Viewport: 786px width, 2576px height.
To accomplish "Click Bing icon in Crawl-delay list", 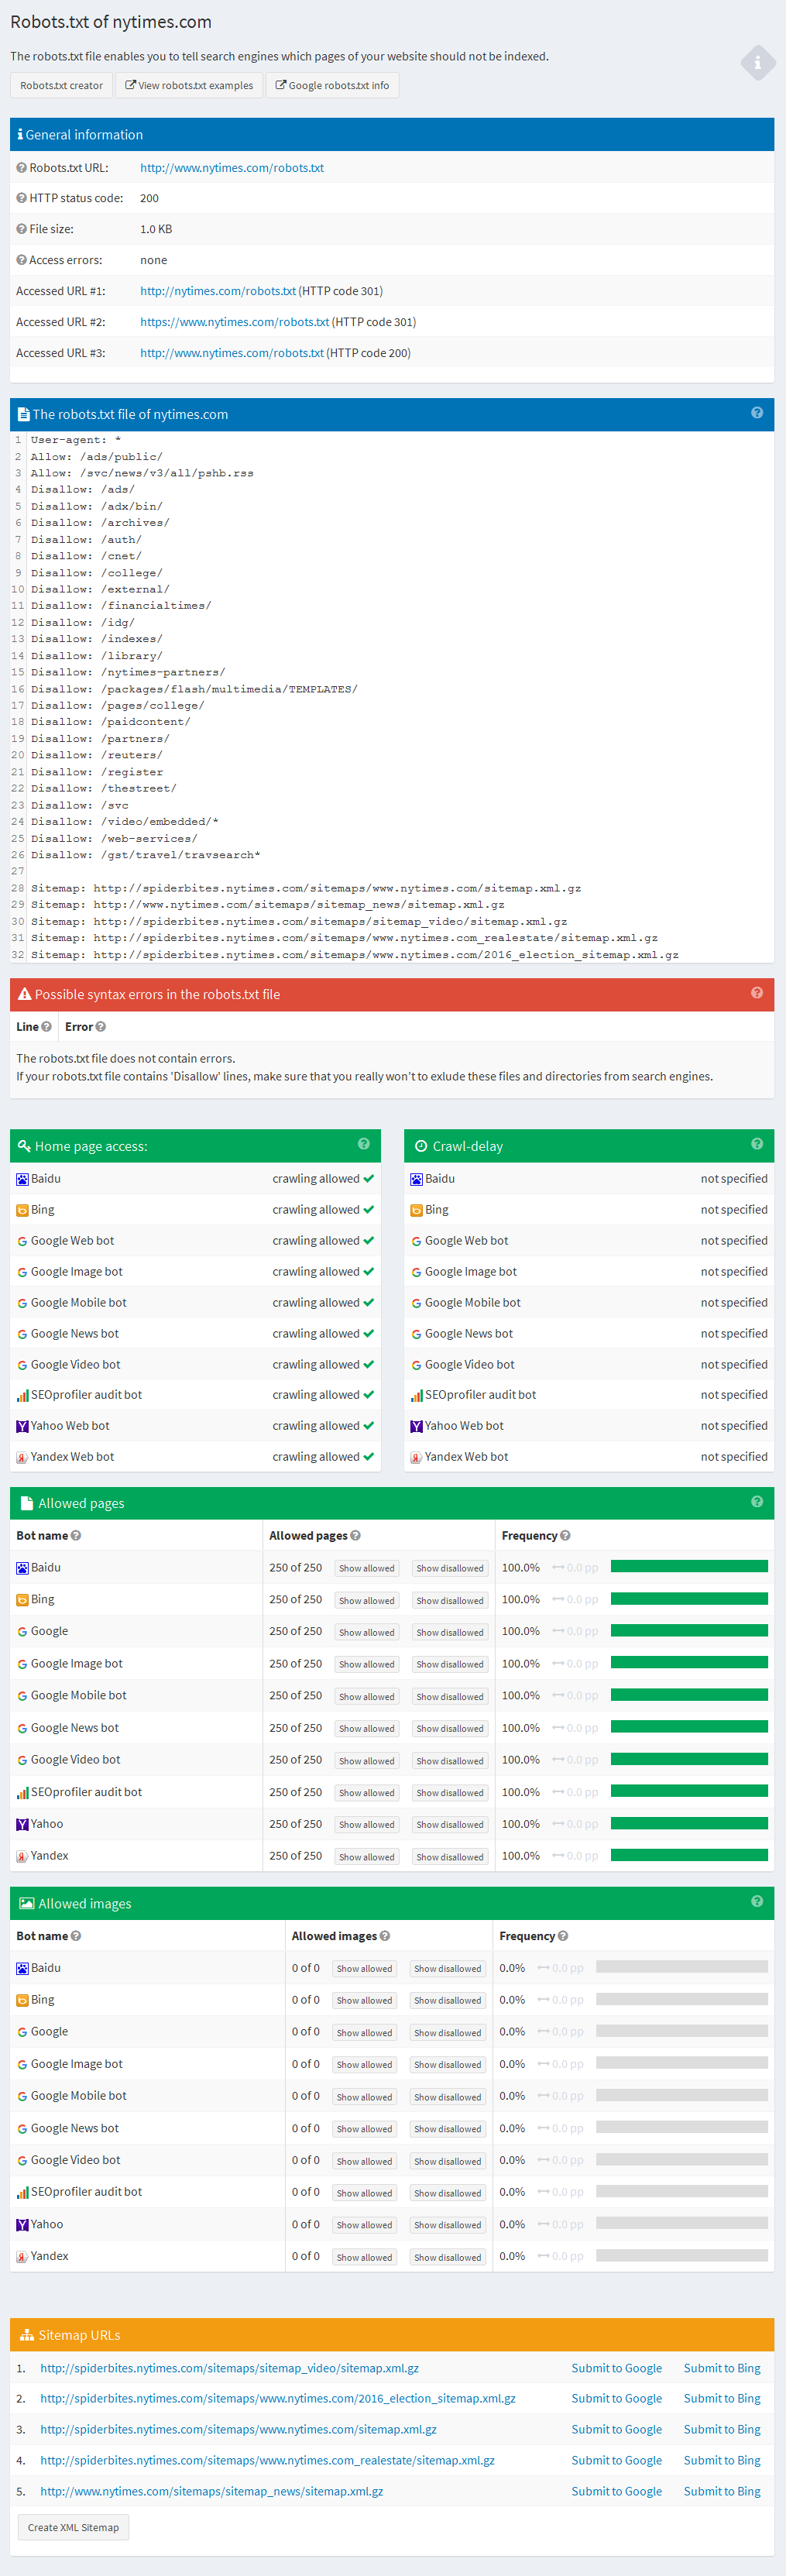I will [416, 1210].
